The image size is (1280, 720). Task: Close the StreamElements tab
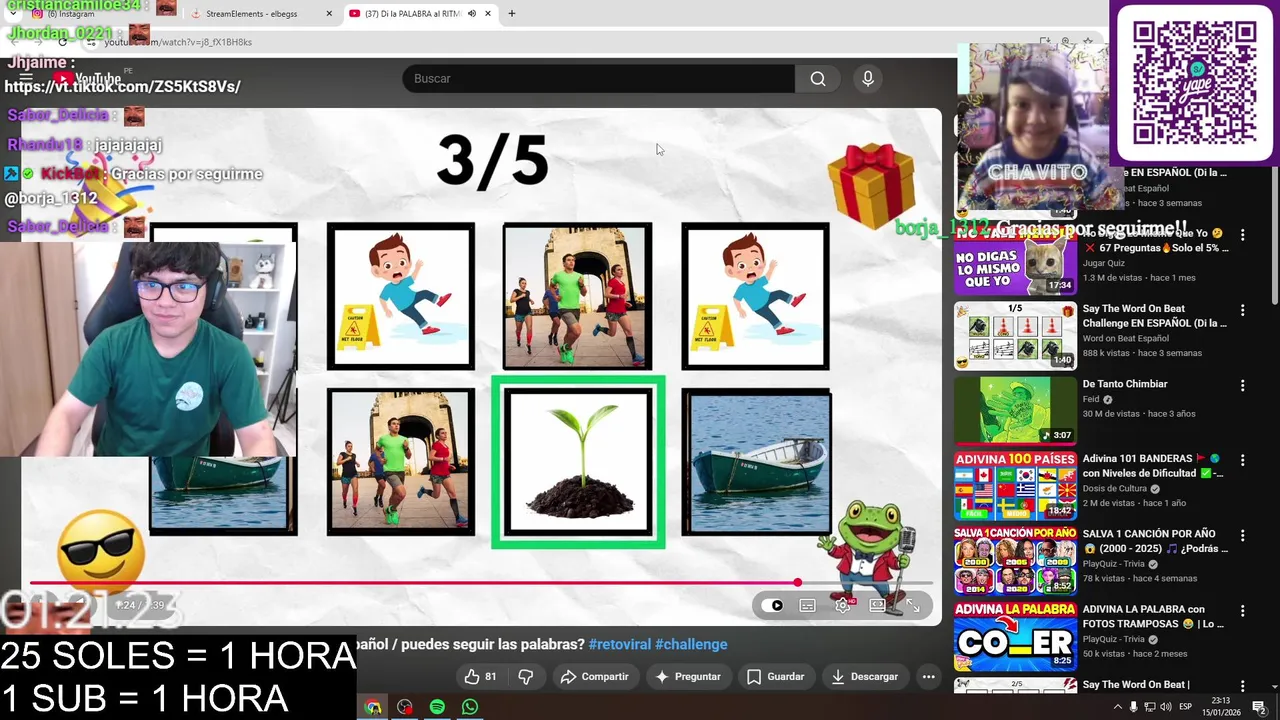tap(329, 14)
